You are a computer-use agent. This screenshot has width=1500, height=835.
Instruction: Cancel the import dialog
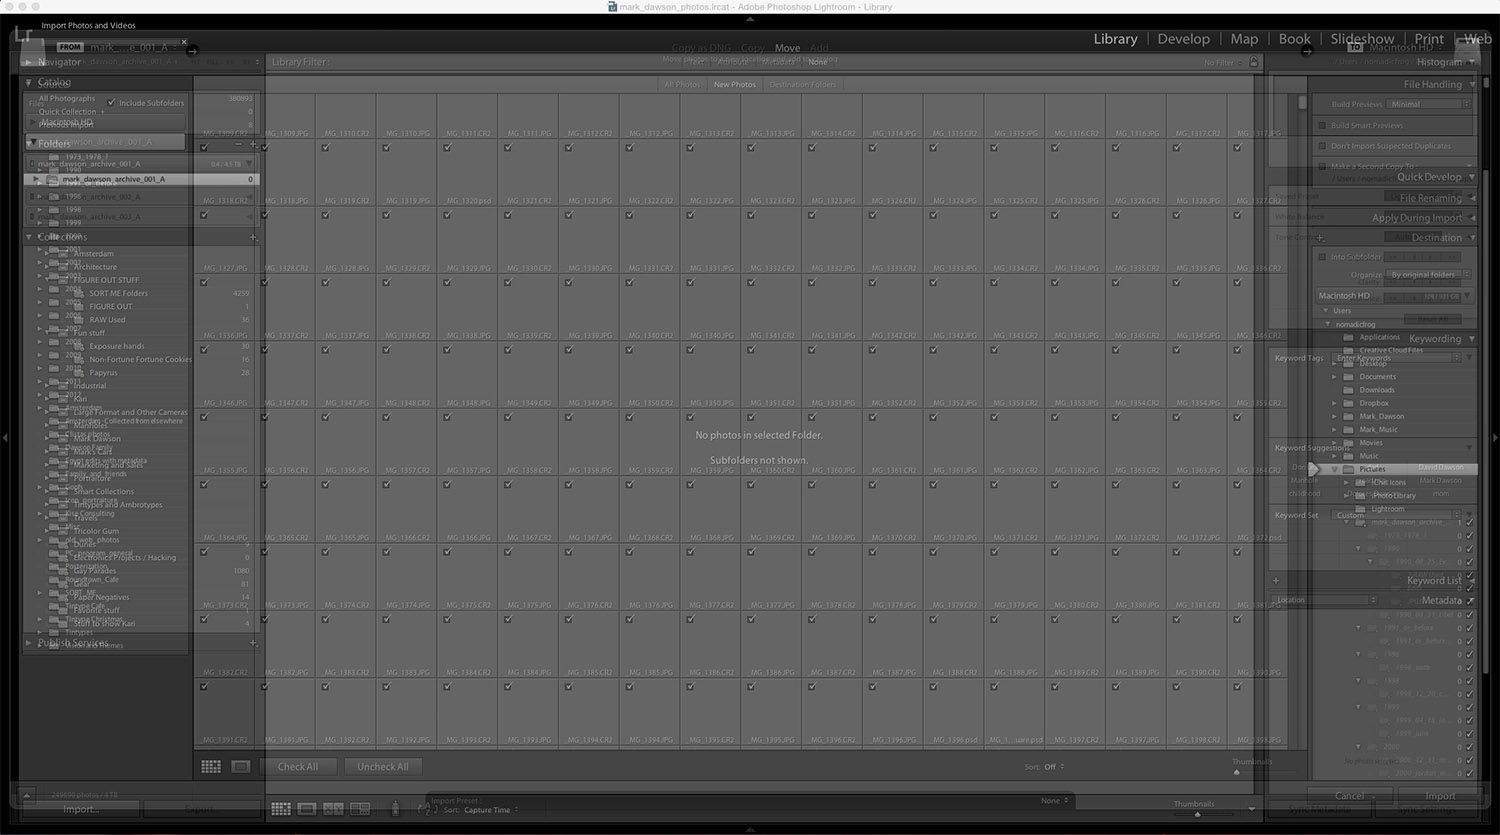click(1349, 796)
